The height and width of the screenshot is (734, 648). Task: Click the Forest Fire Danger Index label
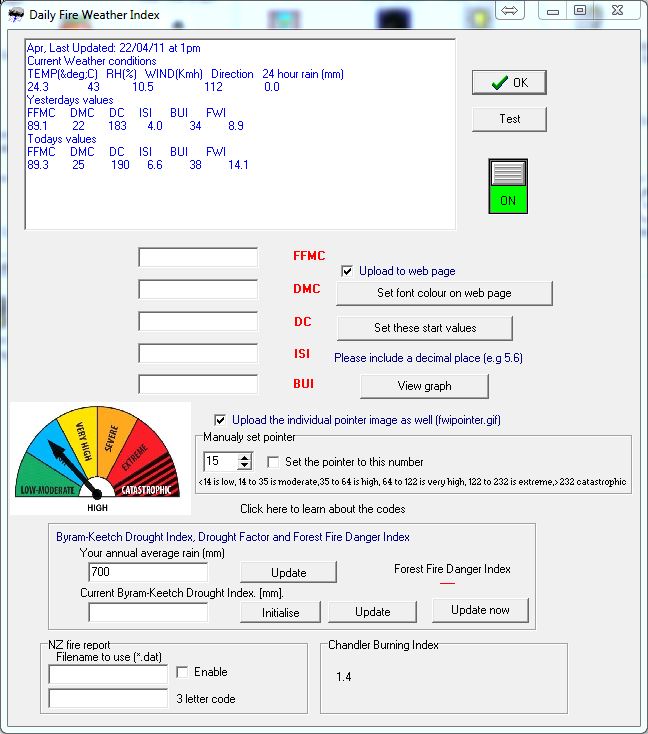(x=452, y=569)
